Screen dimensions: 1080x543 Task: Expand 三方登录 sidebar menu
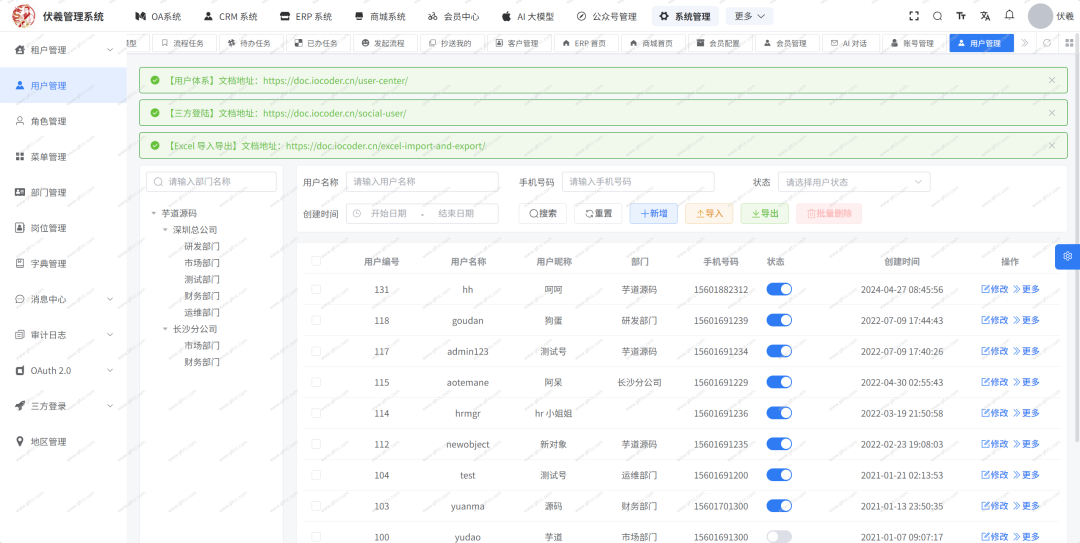point(63,406)
